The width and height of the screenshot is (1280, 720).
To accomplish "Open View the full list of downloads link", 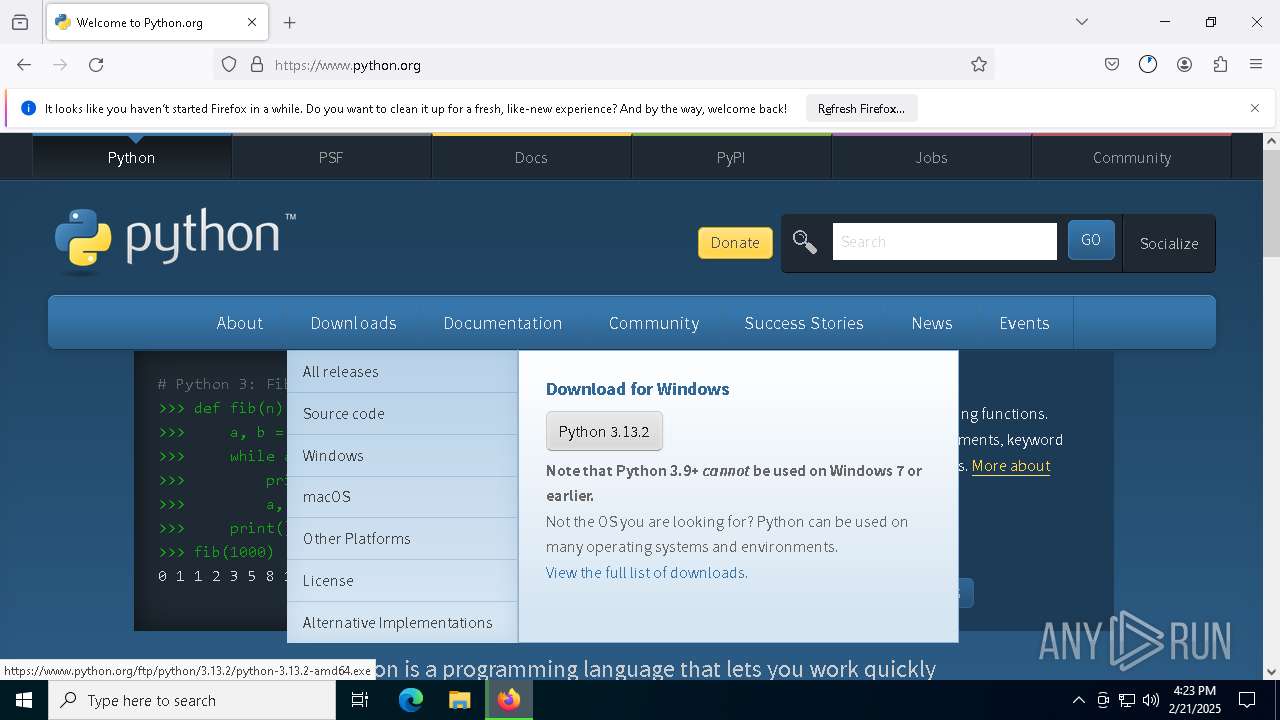I will 646,573.
